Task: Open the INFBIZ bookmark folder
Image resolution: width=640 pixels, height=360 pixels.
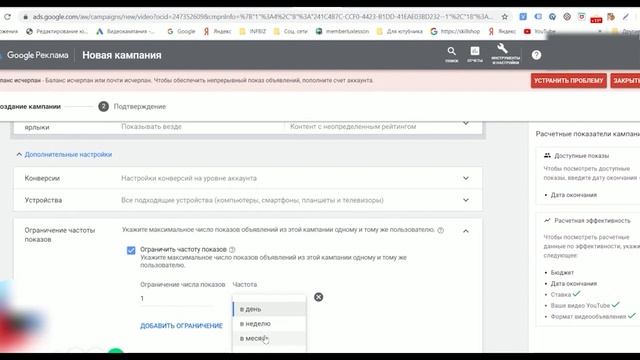Action: pyautogui.click(x=253, y=31)
